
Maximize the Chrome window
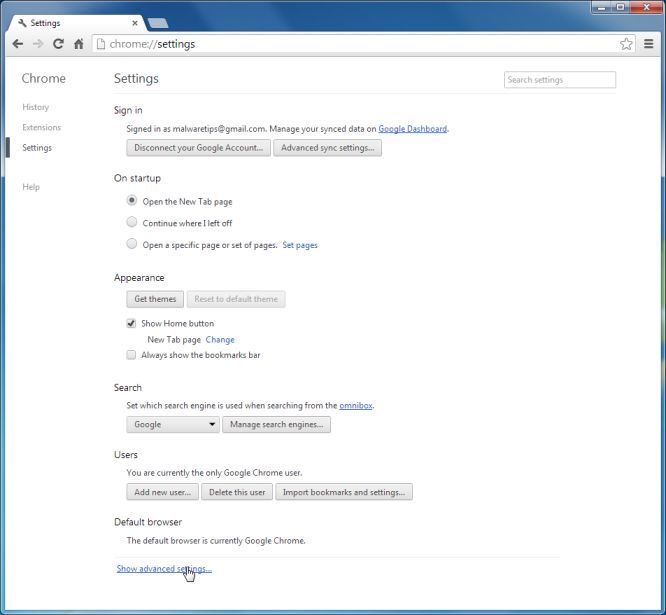pyautogui.click(x=621, y=7)
